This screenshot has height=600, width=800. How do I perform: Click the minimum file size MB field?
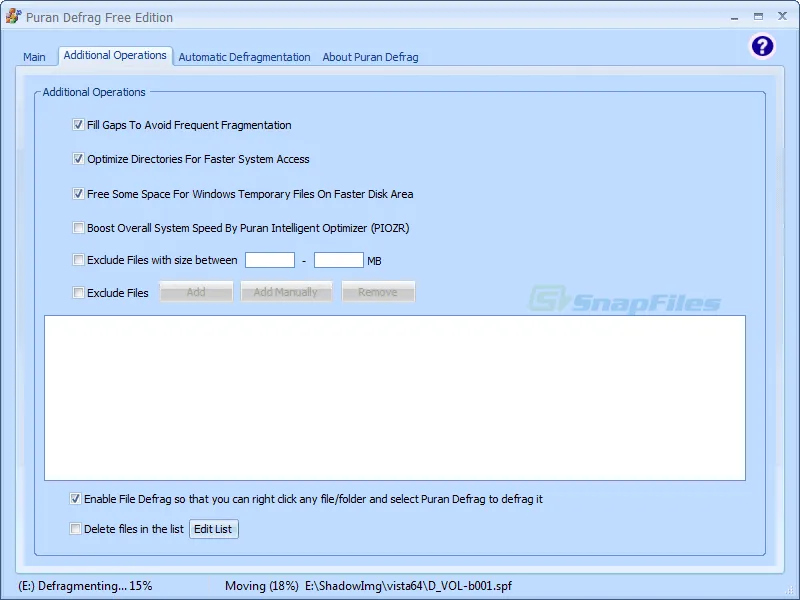click(x=270, y=260)
